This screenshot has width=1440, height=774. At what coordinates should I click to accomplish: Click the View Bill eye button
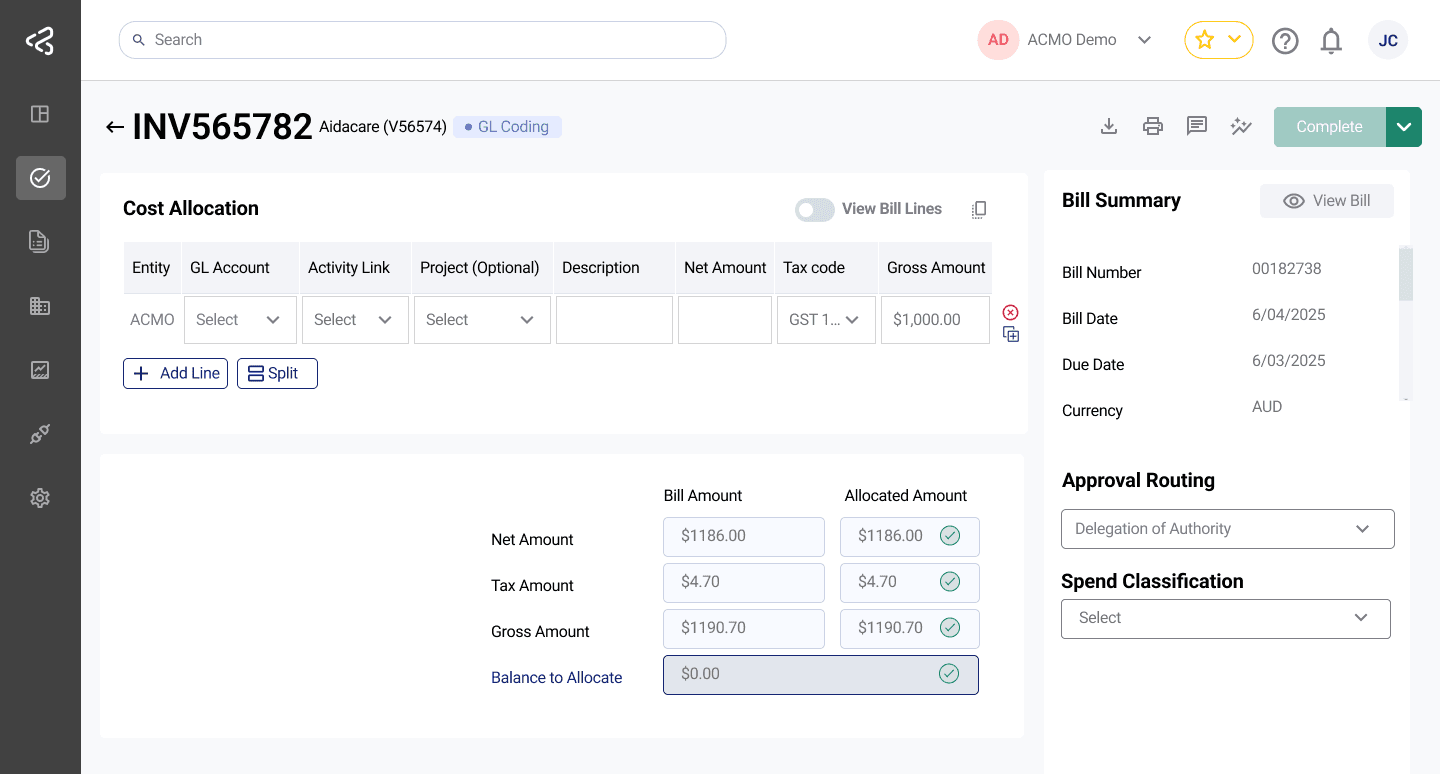(1326, 201)
